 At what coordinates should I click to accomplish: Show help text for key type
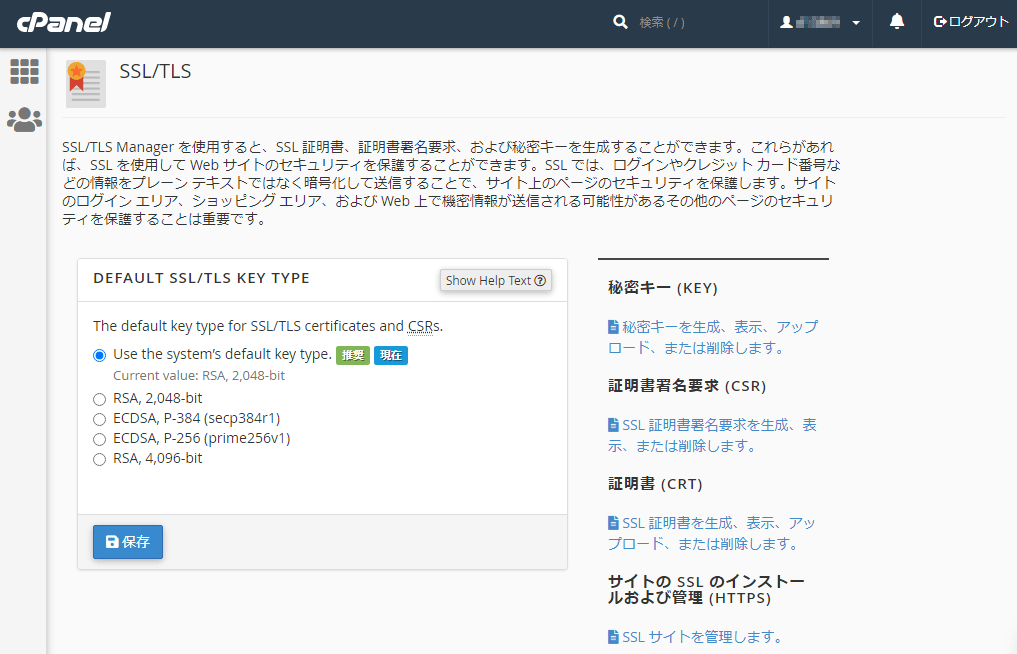click(496, 280)
